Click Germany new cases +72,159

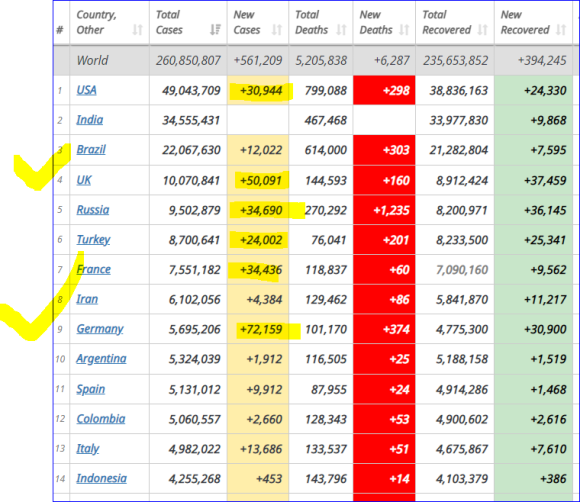pos(261,329)
